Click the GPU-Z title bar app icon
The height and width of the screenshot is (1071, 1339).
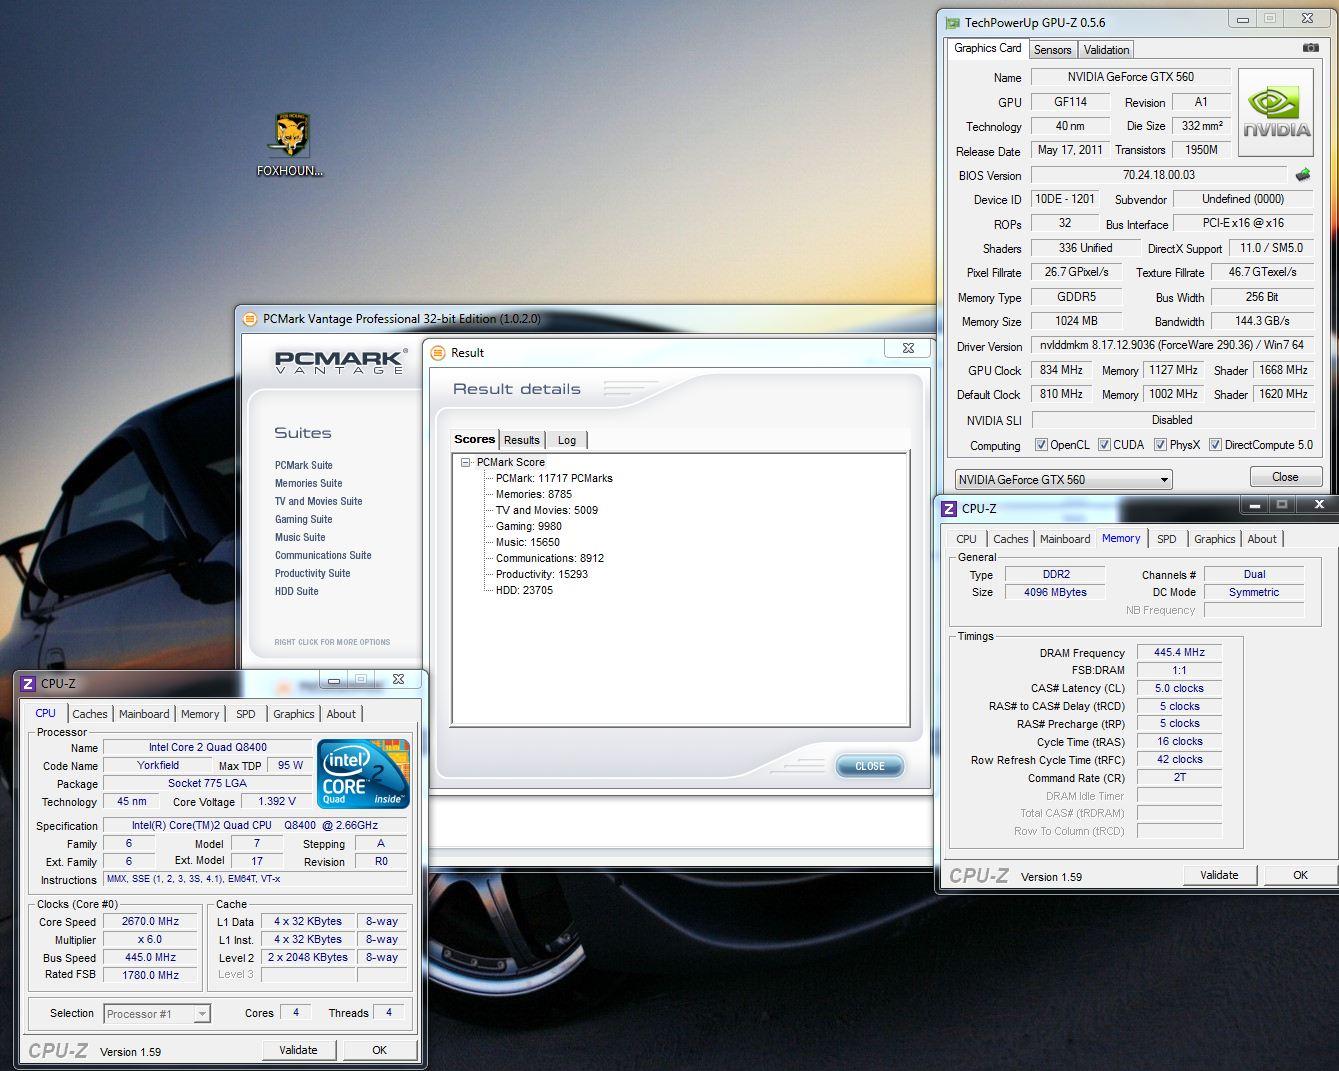point(953,22)
